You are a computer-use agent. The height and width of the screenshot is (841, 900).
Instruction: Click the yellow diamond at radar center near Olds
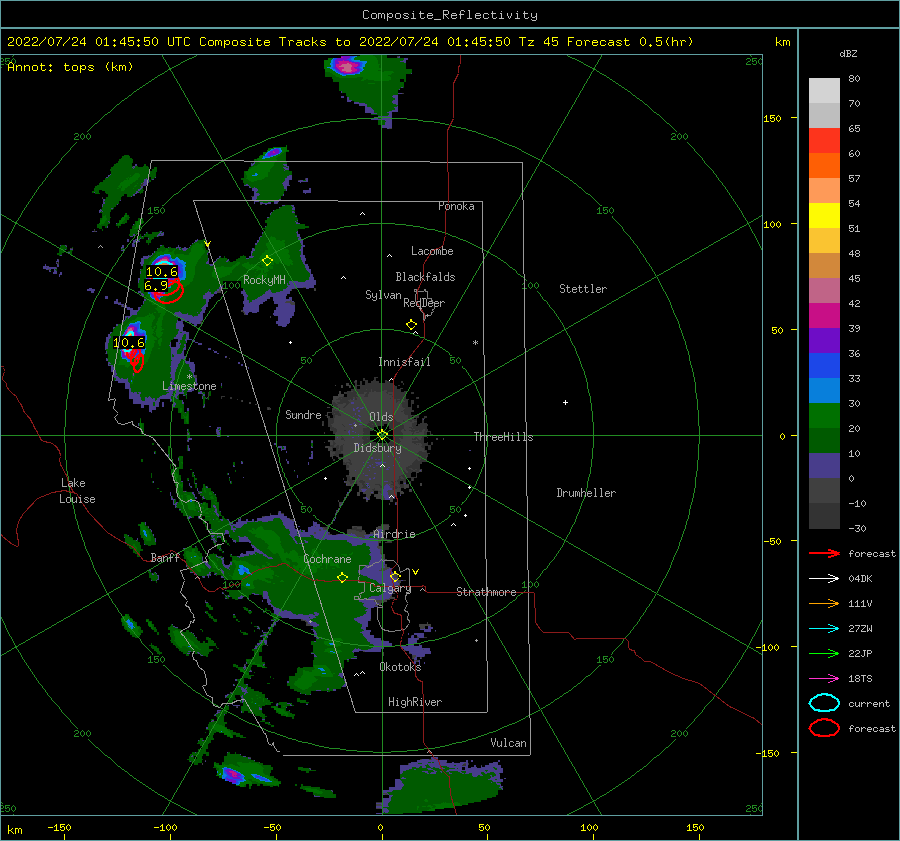[x=382, y=435]
